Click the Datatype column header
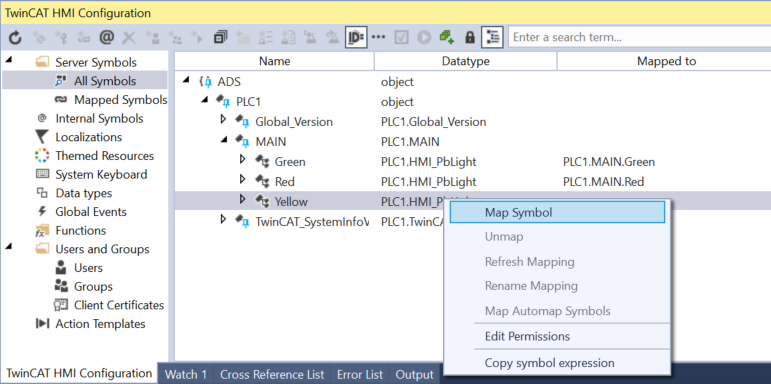The image size is (771, 384). pos(465,61)
